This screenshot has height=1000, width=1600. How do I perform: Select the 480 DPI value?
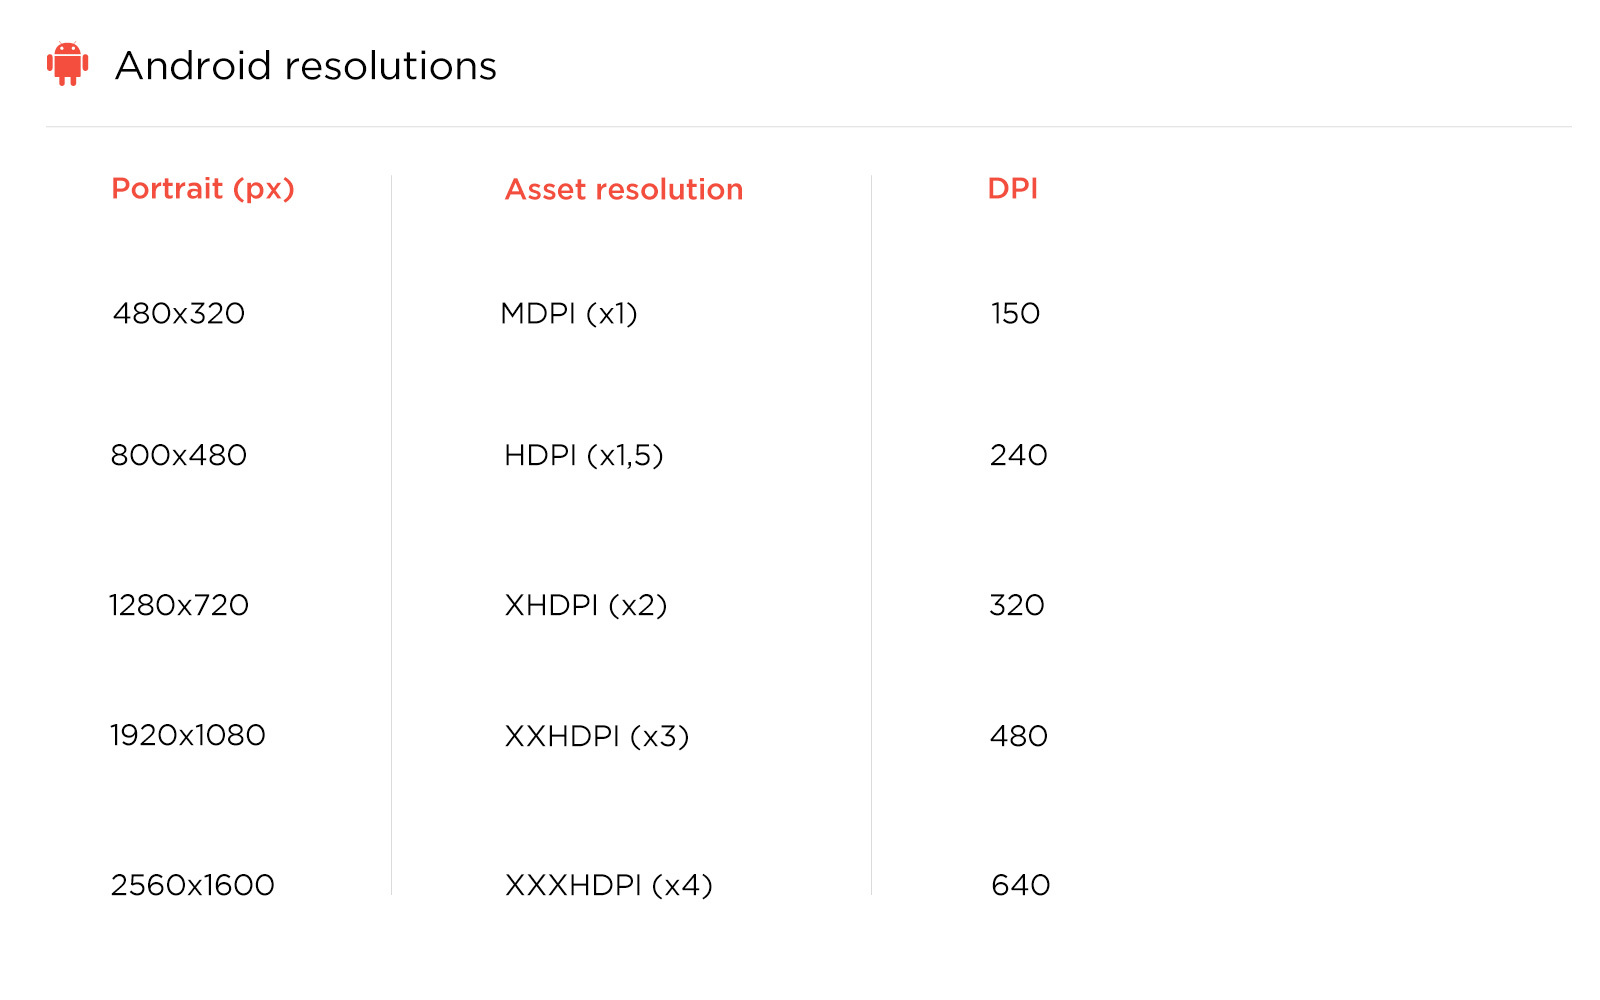1018,737
